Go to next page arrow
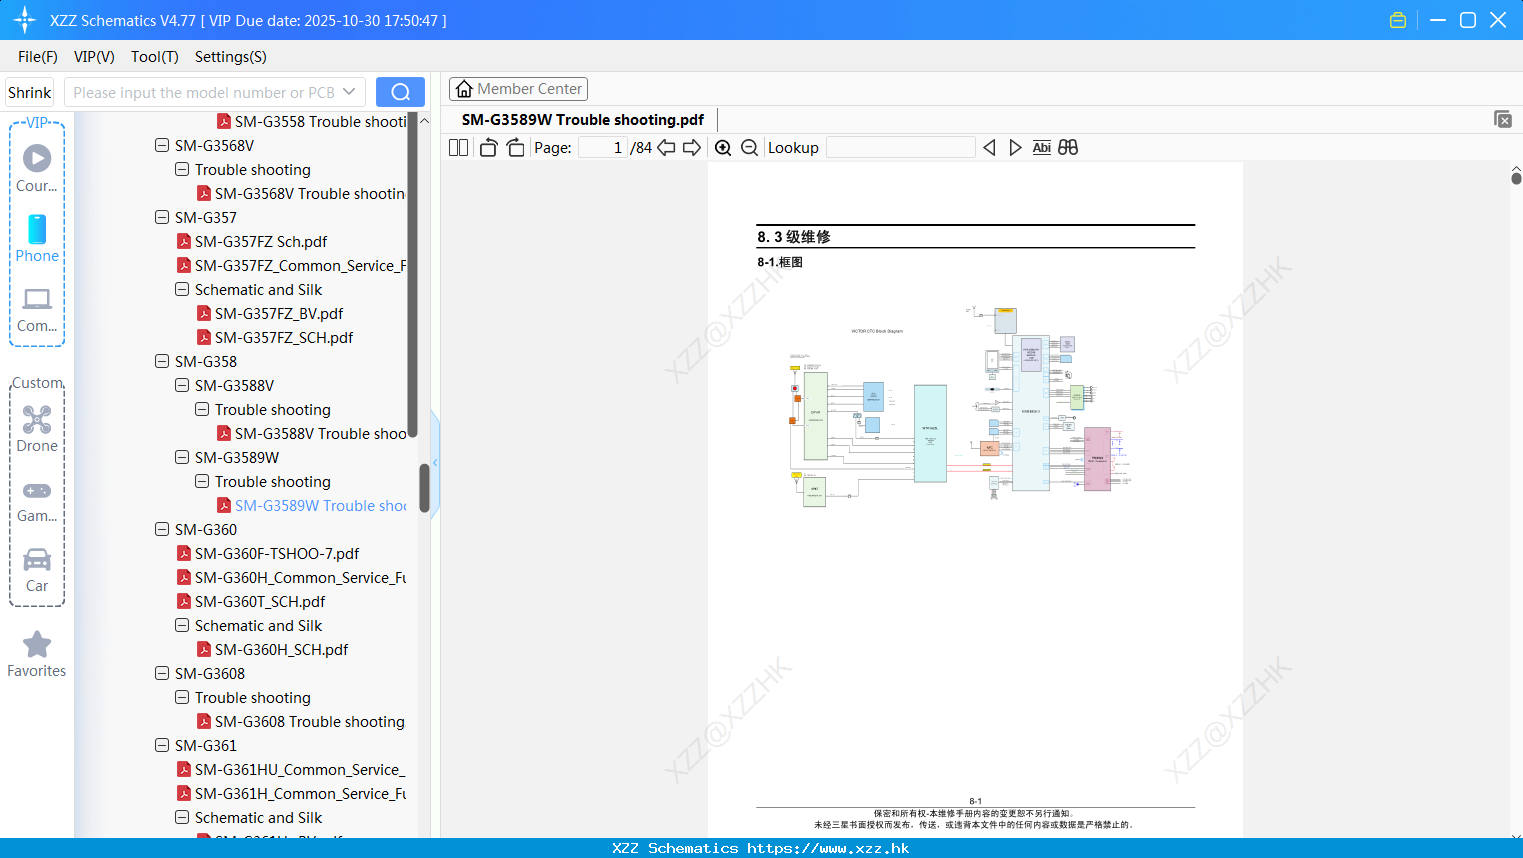The width and height of the screenshot is (1523, 858). (692, 148)
